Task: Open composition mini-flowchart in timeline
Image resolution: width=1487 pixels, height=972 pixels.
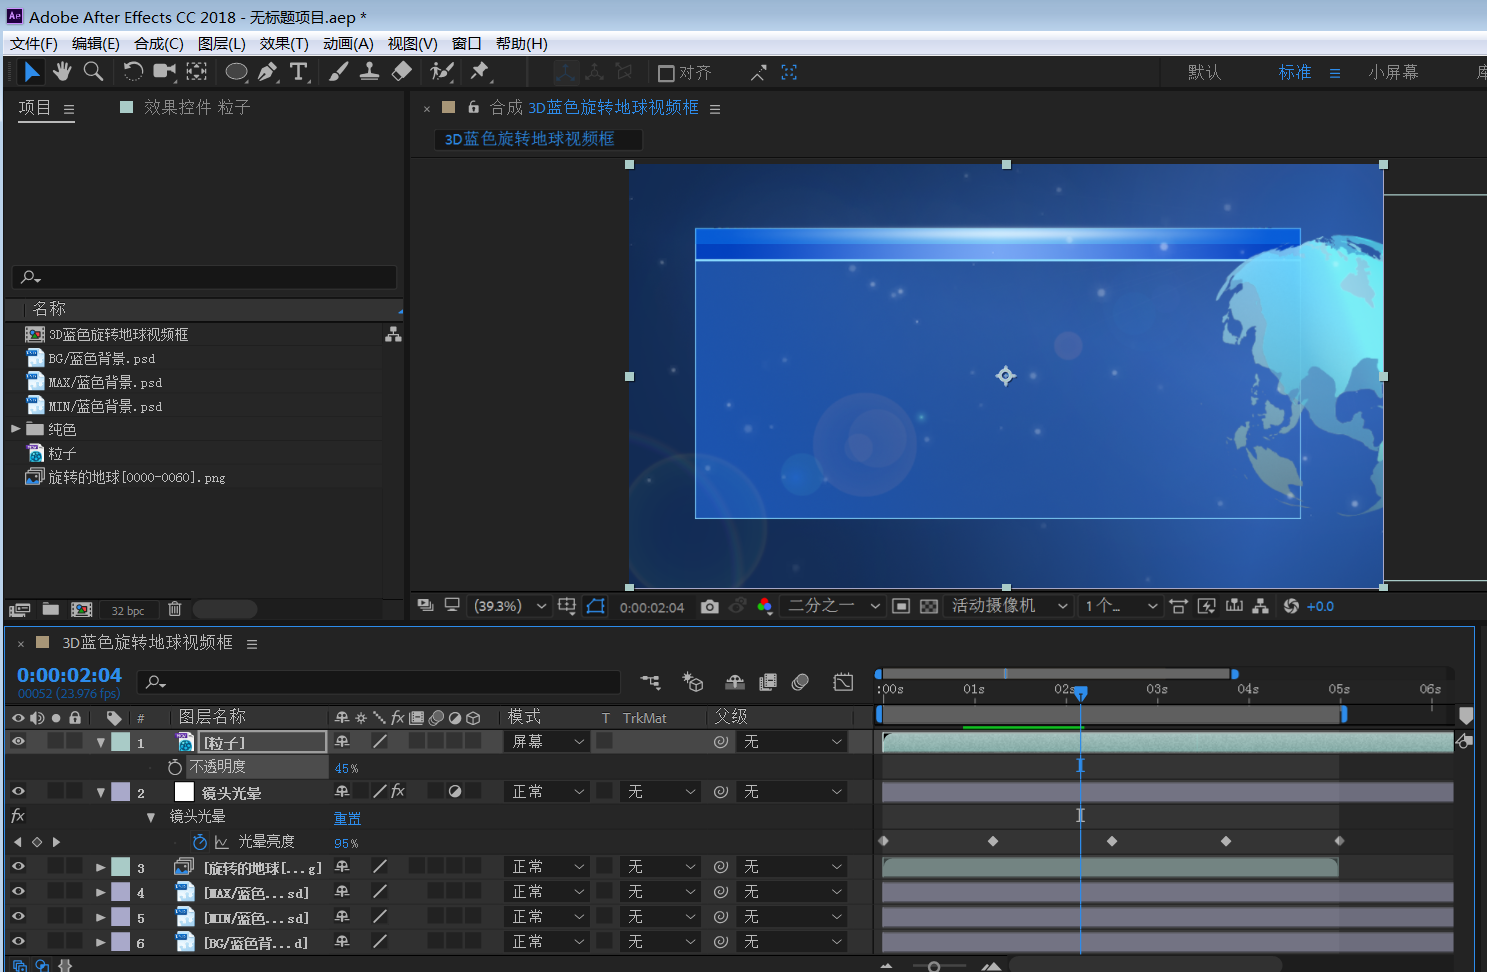Action: [x=651, y=682]
